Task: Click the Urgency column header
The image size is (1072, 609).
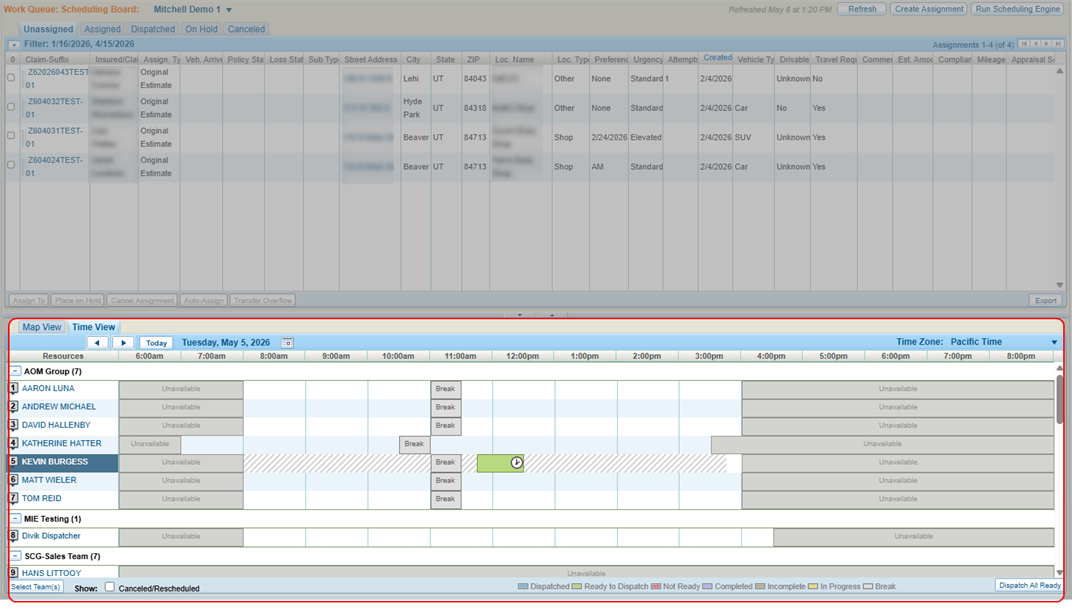Action: (647, 59)
